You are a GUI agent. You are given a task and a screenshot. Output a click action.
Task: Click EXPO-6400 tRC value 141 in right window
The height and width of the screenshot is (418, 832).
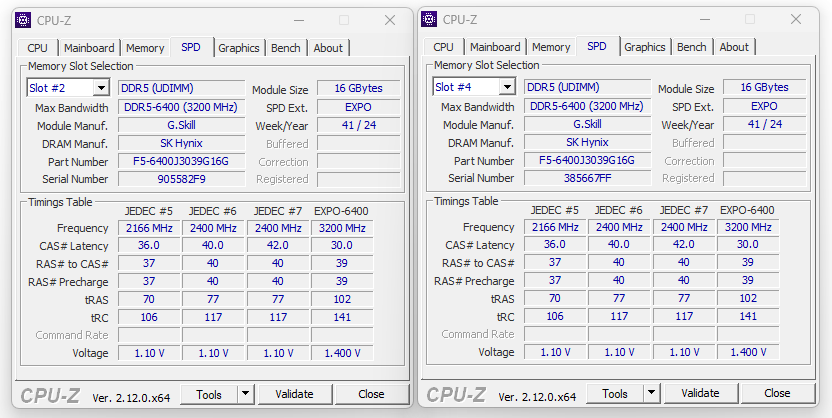(748, 316)
